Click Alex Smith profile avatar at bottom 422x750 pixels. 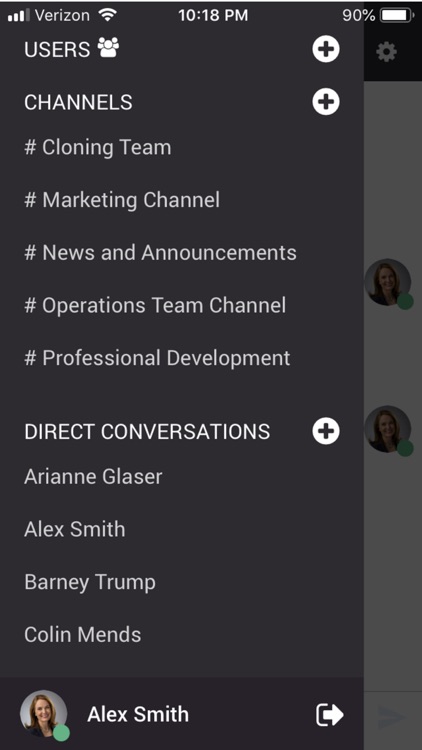pos(44,714)
